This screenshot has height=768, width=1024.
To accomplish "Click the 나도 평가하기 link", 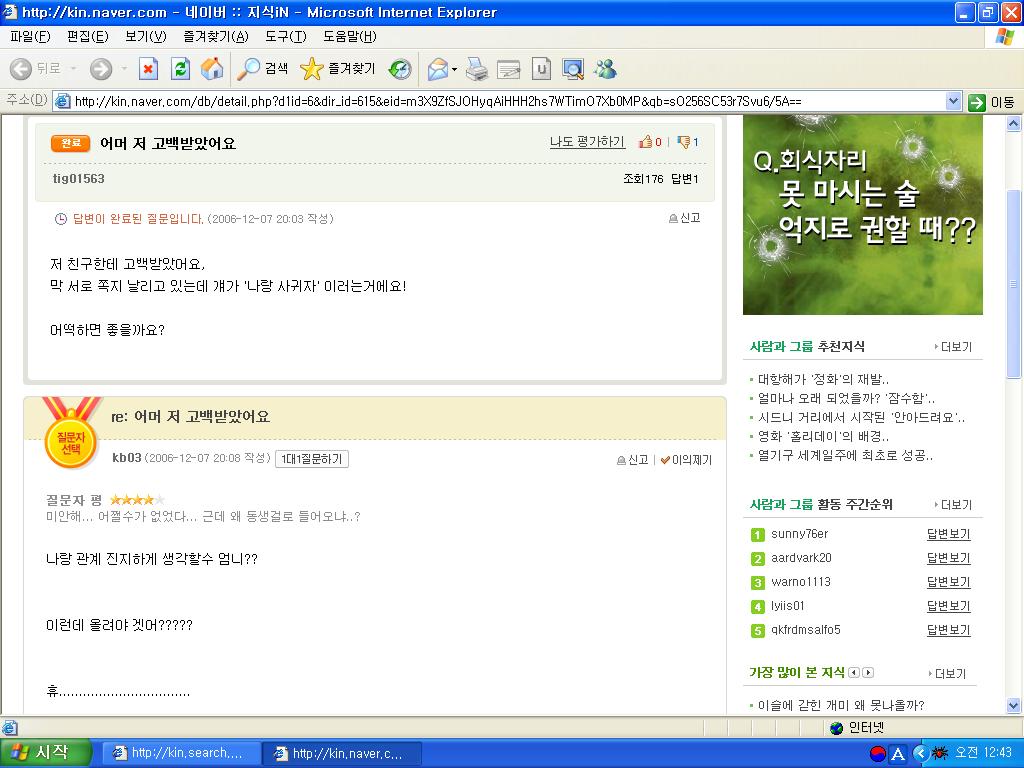I will click(x=587, y=142).
